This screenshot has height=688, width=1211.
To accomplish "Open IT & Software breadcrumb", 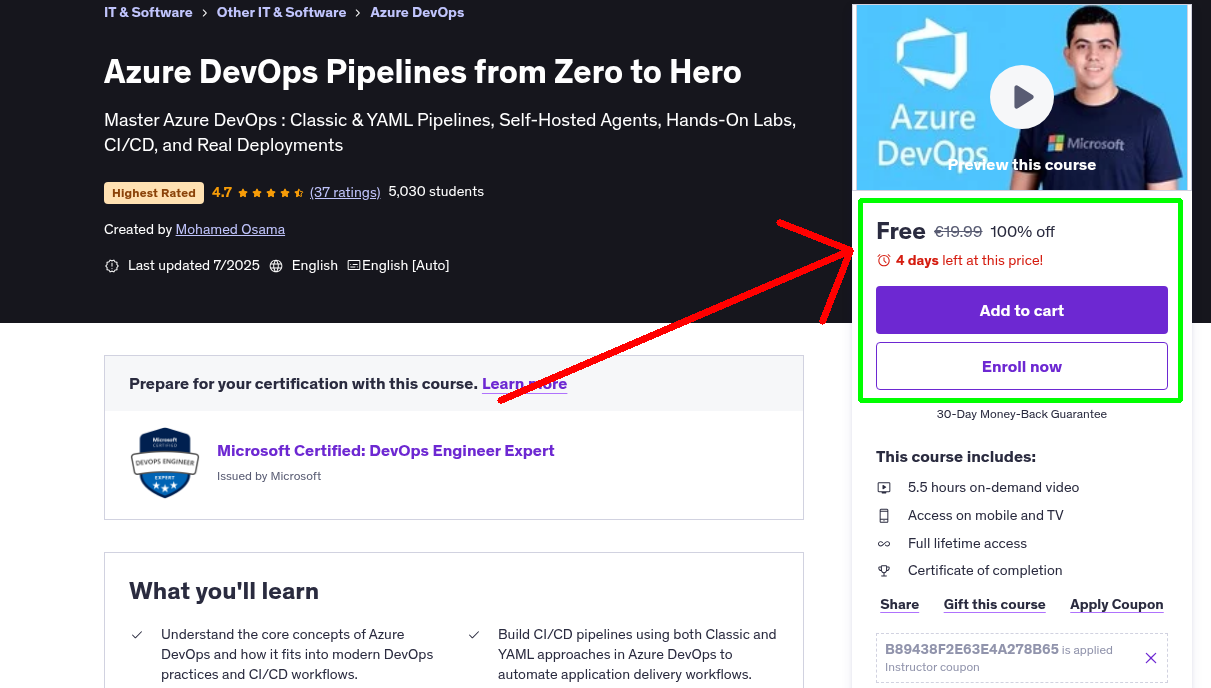I will 148,13.
